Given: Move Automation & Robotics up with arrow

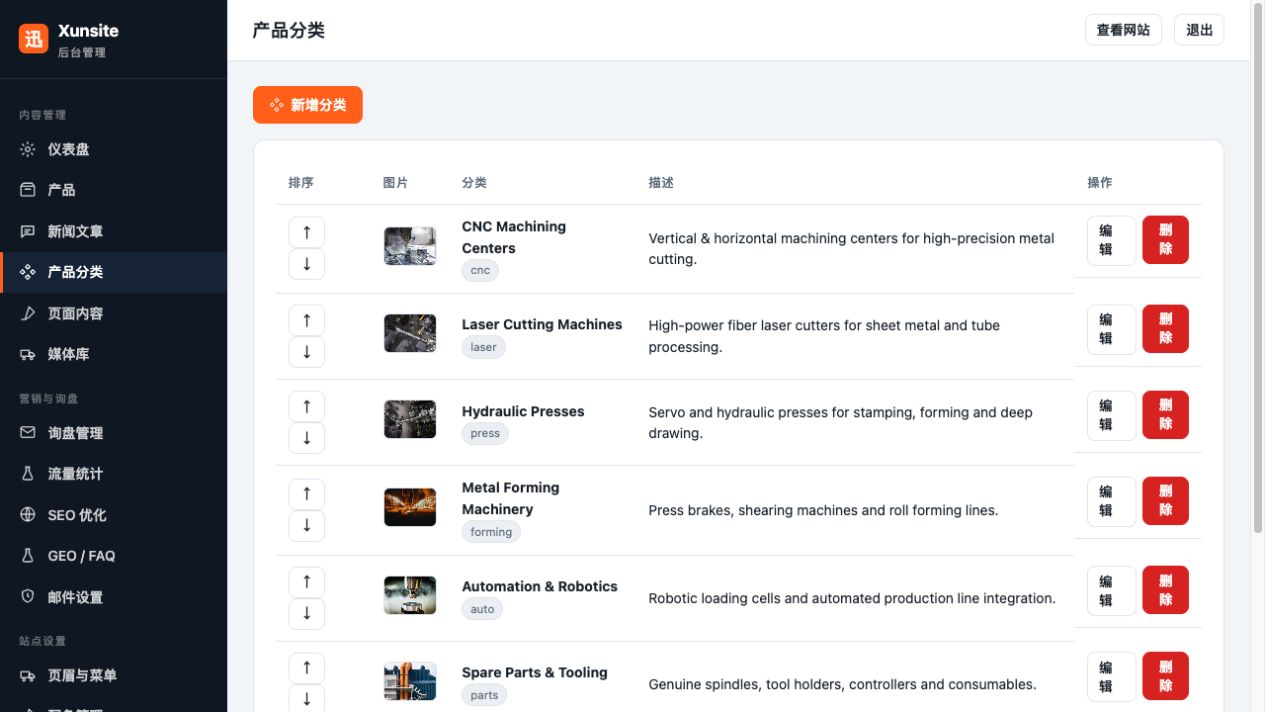Looking at the screenshot, I should [x=306, y=581].
